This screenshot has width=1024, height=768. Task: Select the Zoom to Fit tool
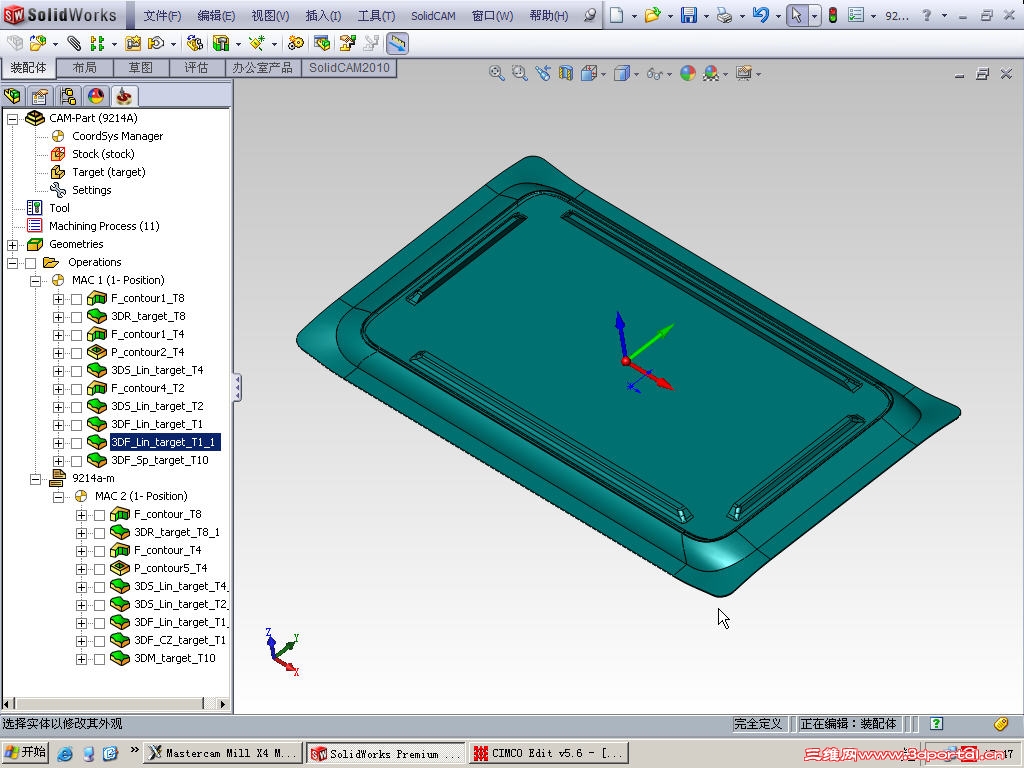(x=496, y=73)
